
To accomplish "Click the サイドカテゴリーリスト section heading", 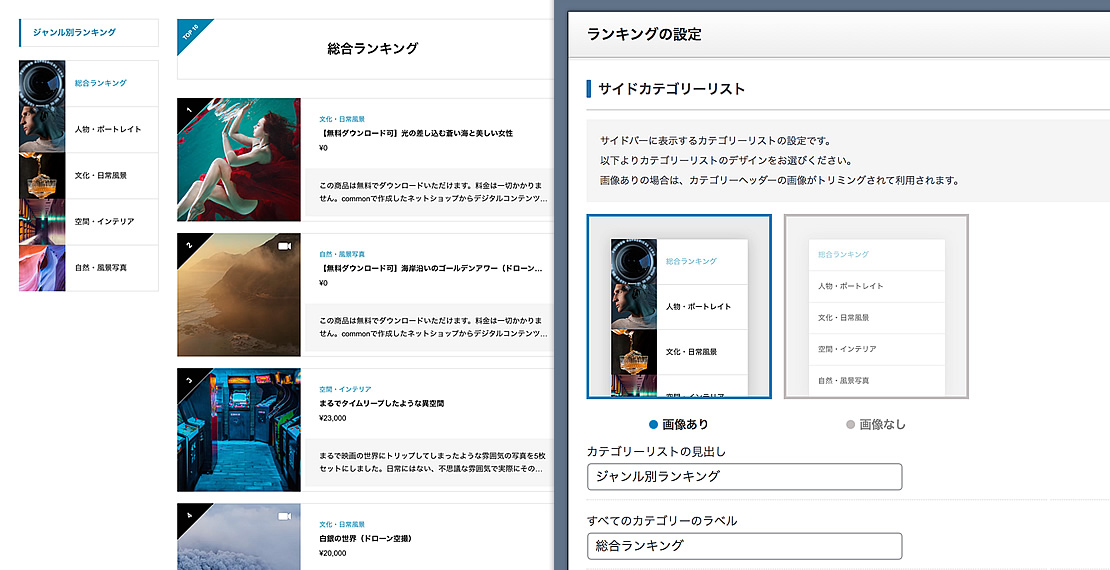I will coord(671,89).
